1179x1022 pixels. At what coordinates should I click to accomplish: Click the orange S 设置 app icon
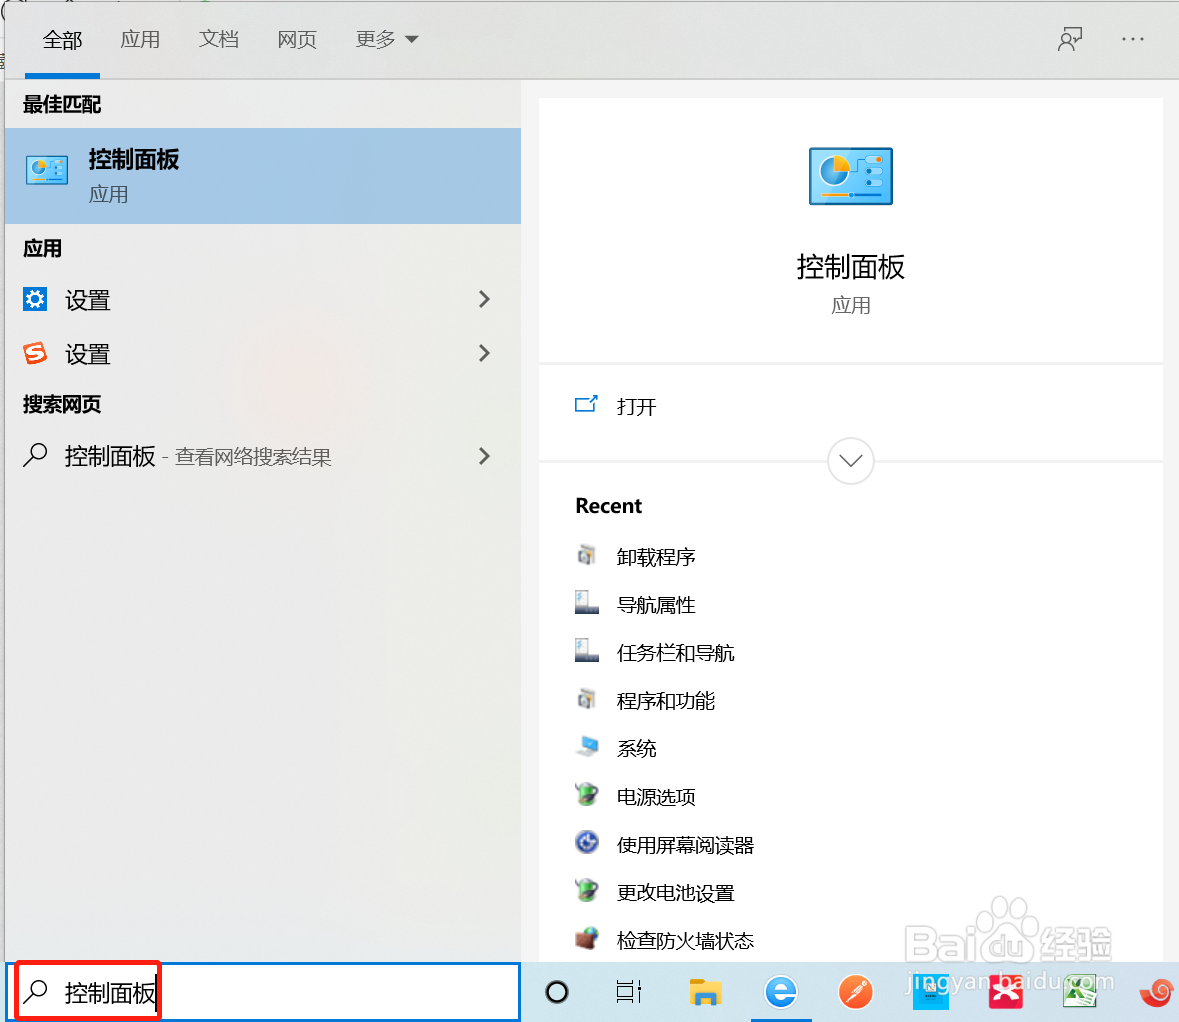[x=35, y=354]
